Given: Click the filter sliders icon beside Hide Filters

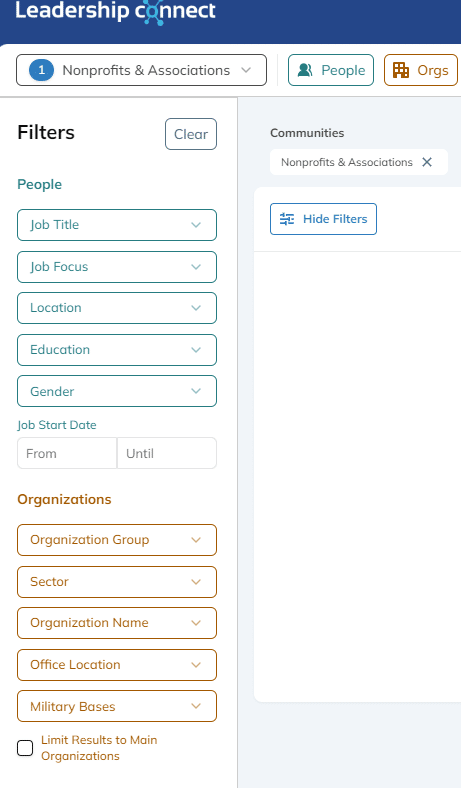Looking at the screenshot, I should 287,219.
